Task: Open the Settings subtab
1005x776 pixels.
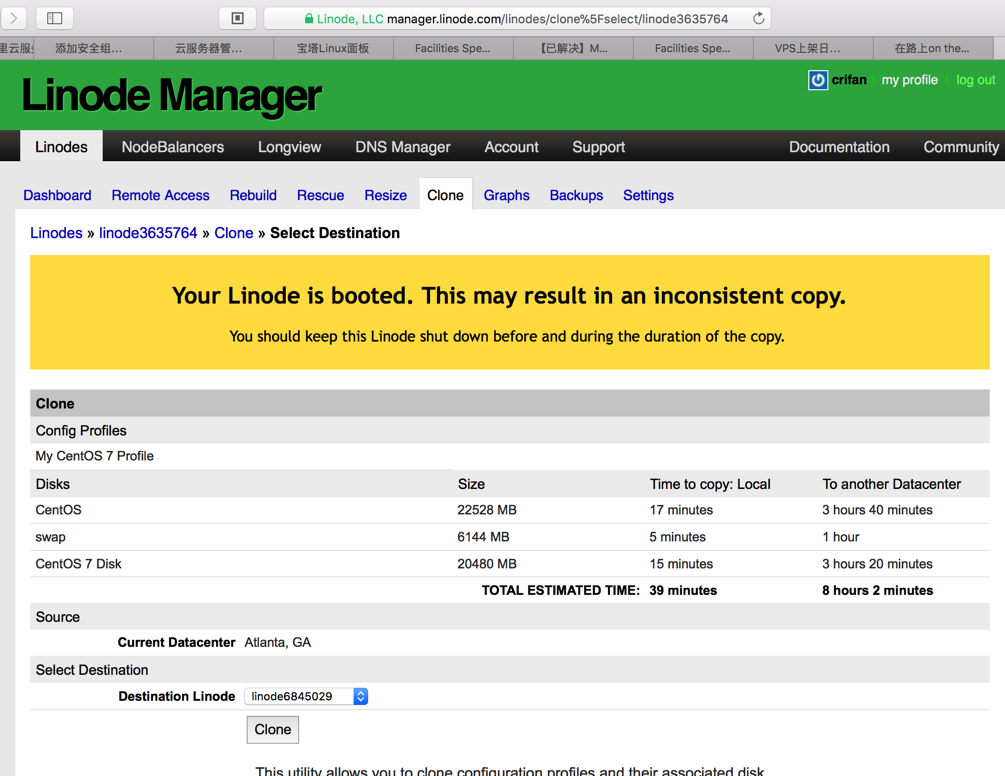Action: (648, 195)
